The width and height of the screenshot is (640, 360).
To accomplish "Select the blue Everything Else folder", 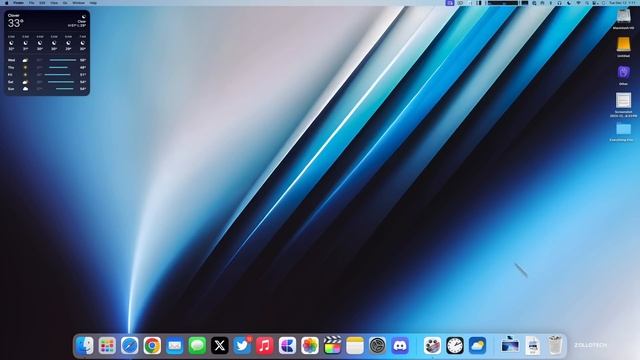I will point(623,129).
